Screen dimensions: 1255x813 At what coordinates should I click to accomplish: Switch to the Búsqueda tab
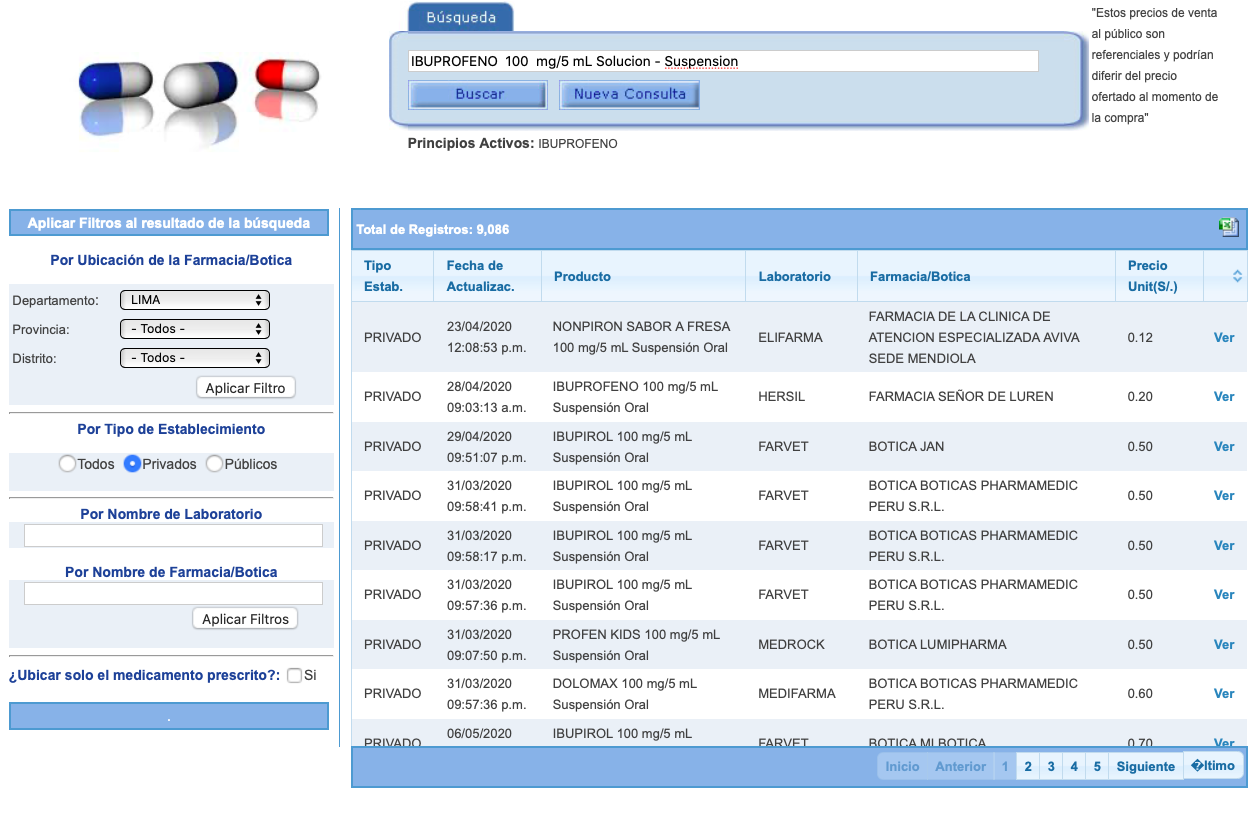(461, 17)
